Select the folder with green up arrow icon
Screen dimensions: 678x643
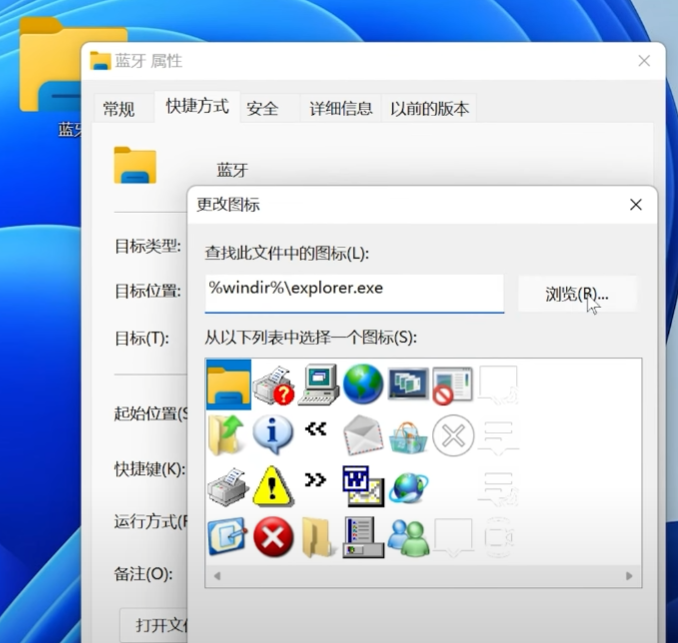pyautogui.click(x=227, y=435)
